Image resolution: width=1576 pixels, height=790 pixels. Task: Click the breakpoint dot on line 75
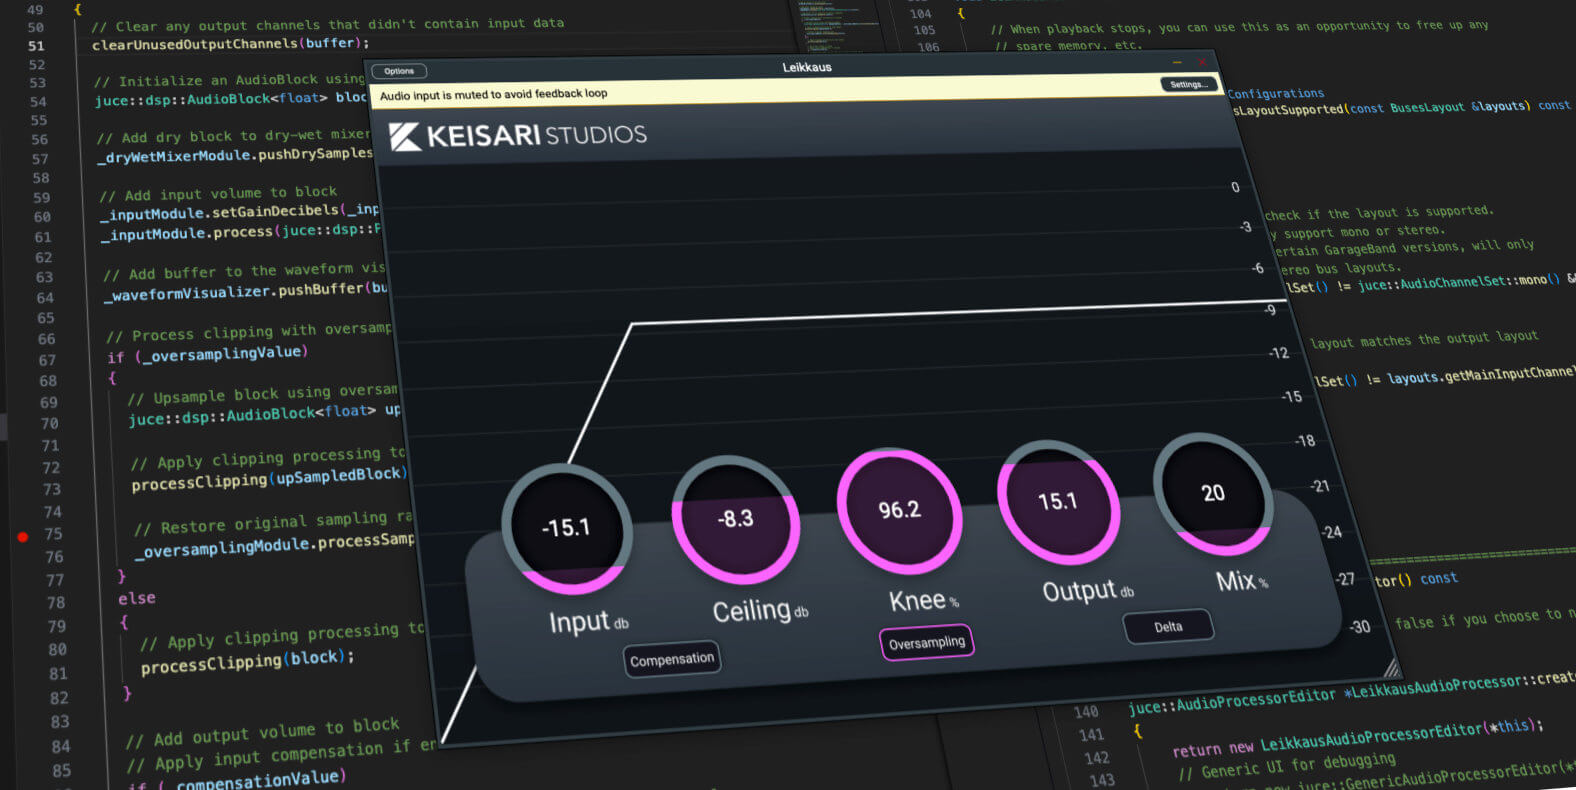point(22,537)
